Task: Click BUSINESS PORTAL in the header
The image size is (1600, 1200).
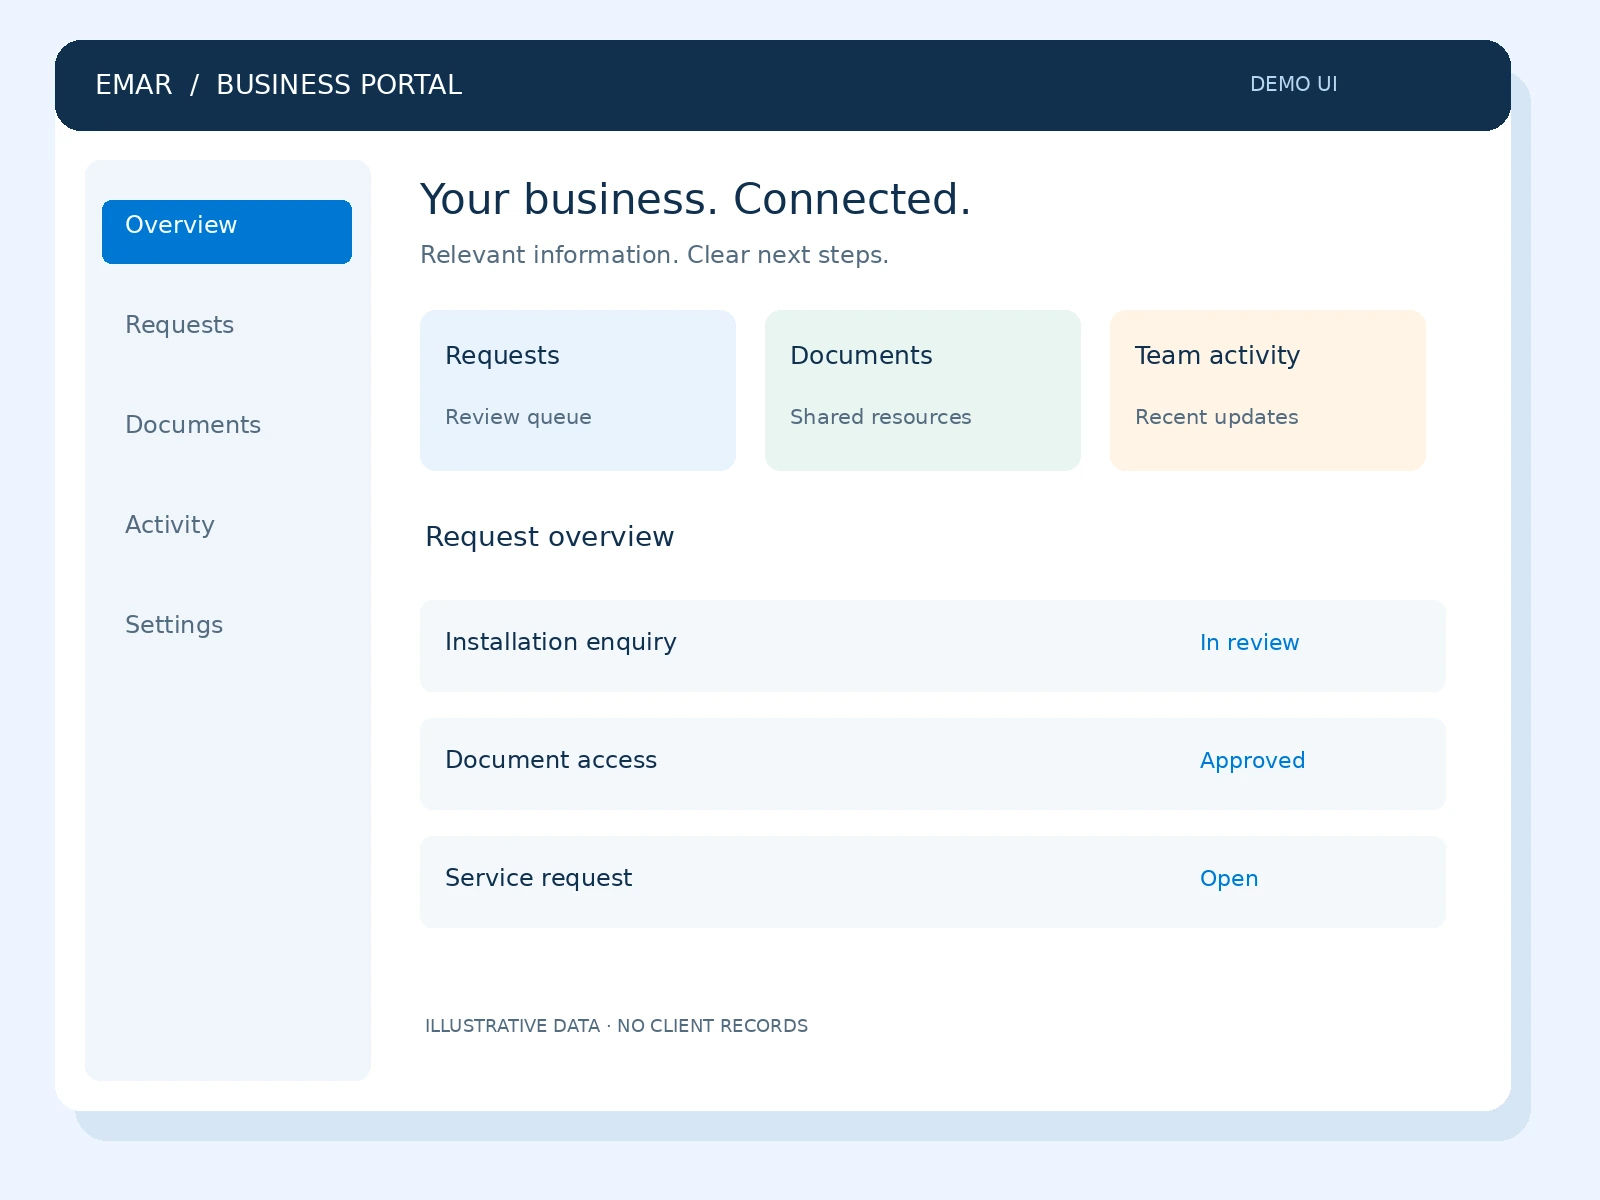Action: point(339,85)
